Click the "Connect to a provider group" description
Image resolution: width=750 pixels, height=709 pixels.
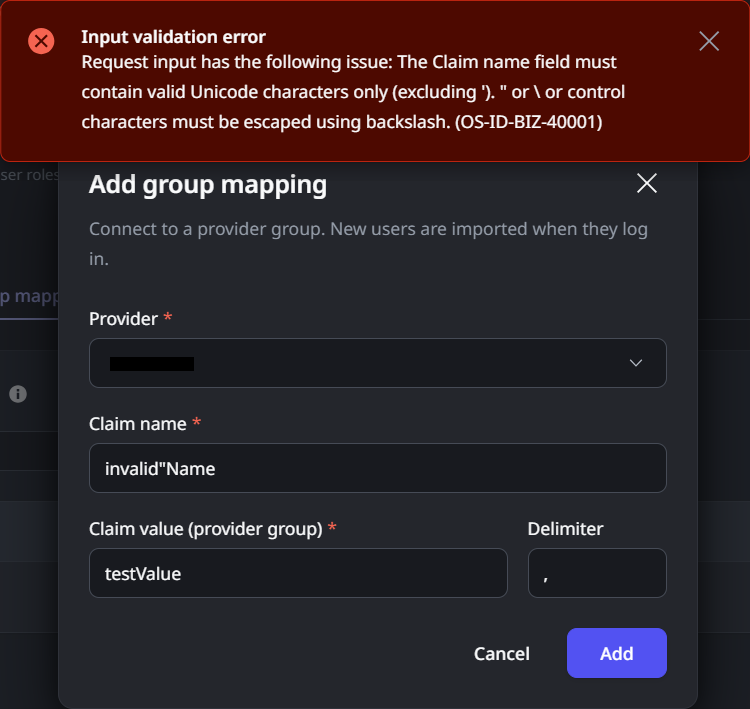368,243
